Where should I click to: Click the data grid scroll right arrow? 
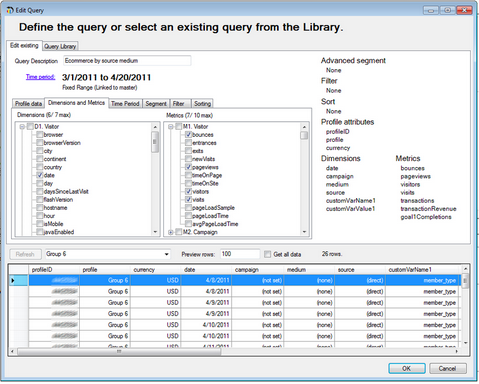point(456,351)
